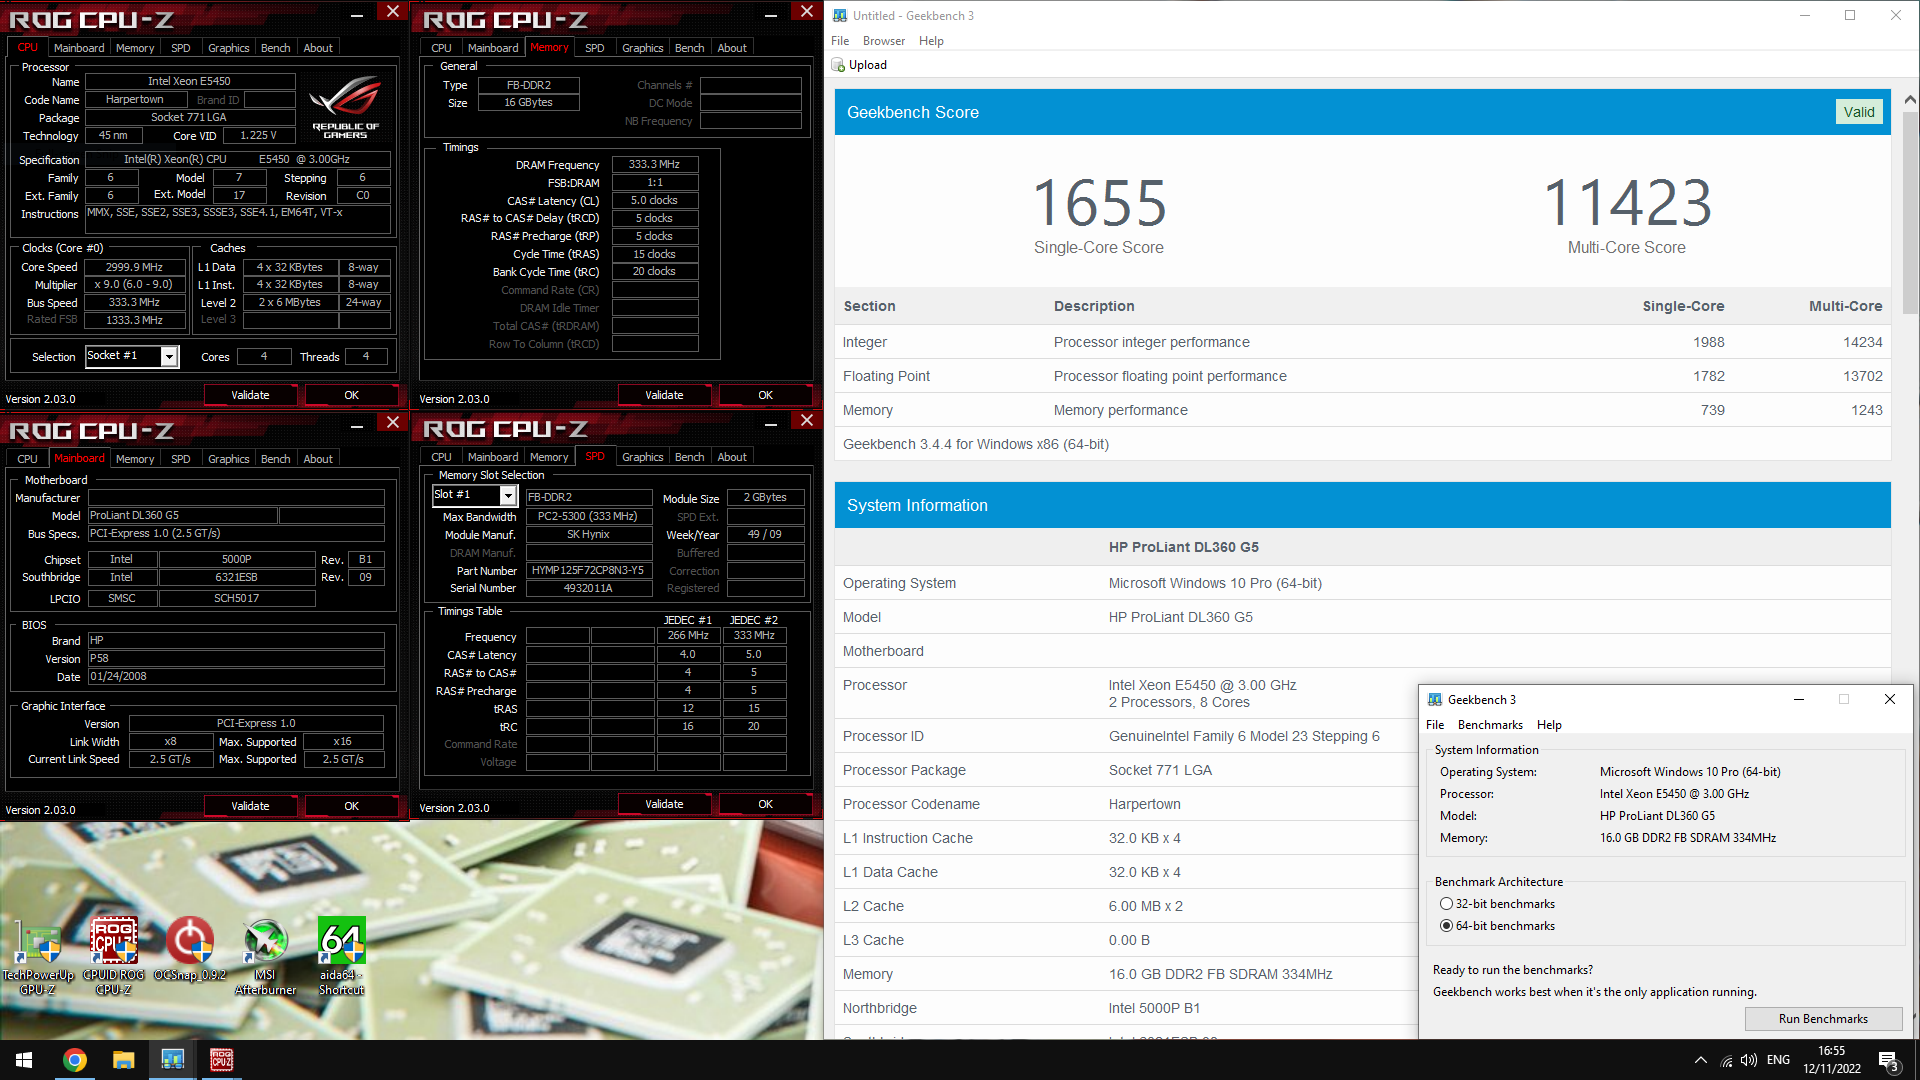
Task: Click the Memory performance row
Action: click(x=1362, y=410)
